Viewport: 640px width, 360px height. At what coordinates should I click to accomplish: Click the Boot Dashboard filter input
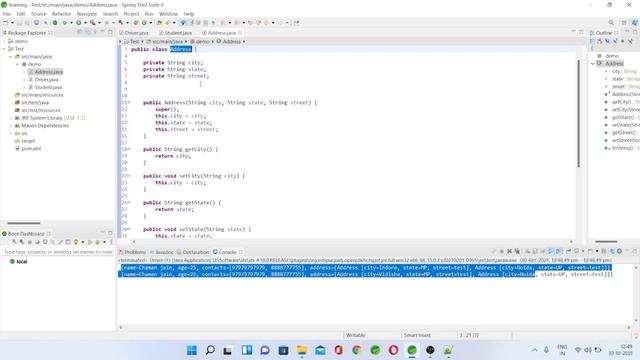pos(58,252)
